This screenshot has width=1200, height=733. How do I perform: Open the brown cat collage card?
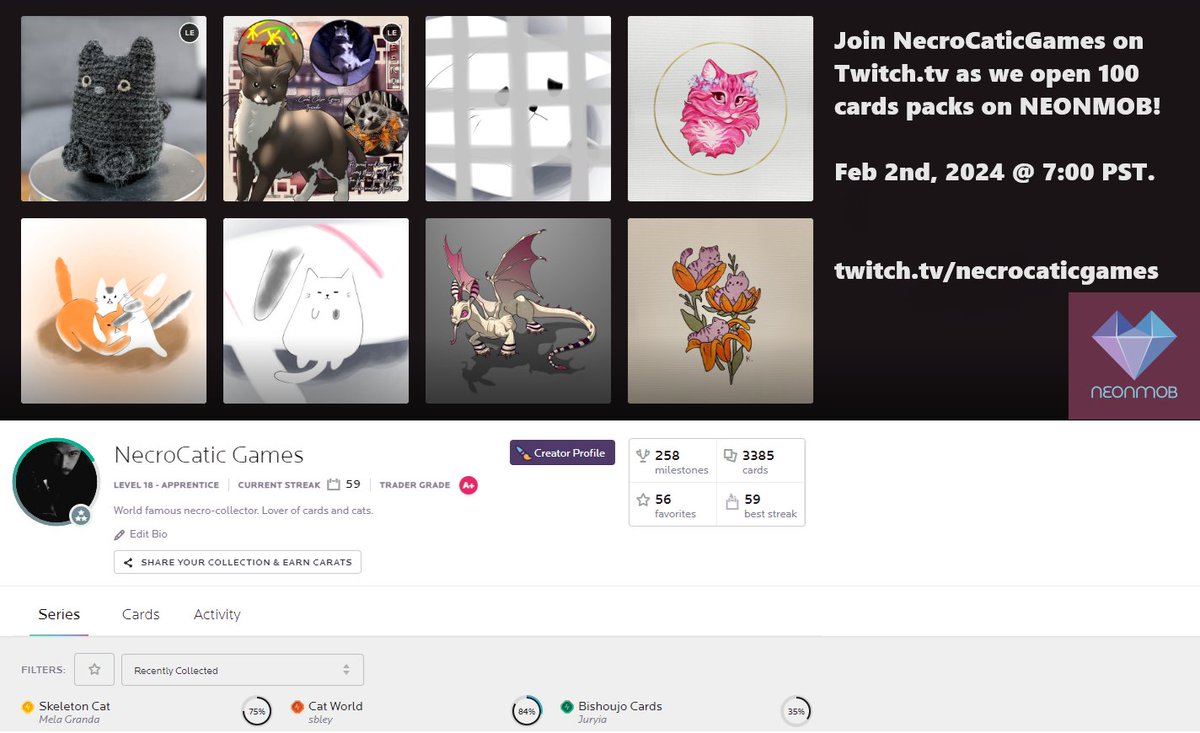(316, 109)
